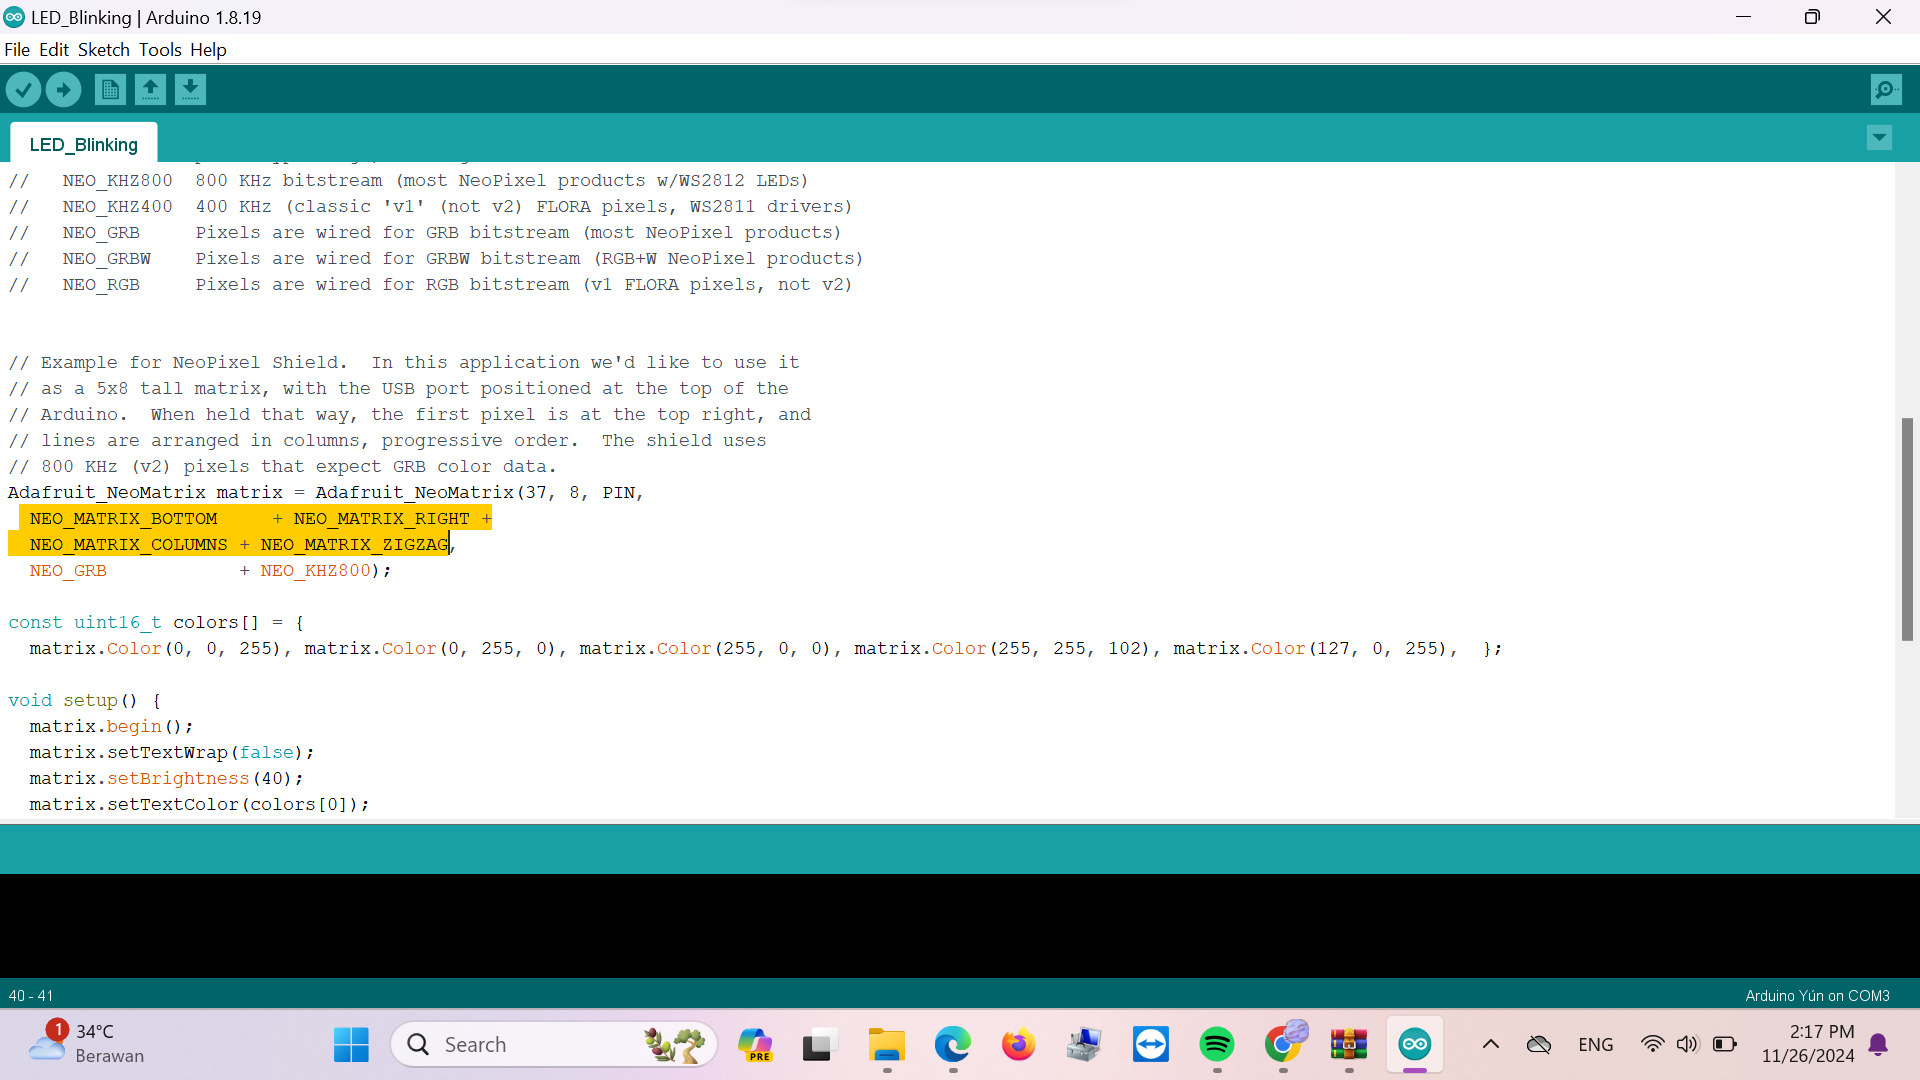Open Firefox from the taskbar
1920x1080 pixels.
pyautogui.click(x=1018, y=1045)
